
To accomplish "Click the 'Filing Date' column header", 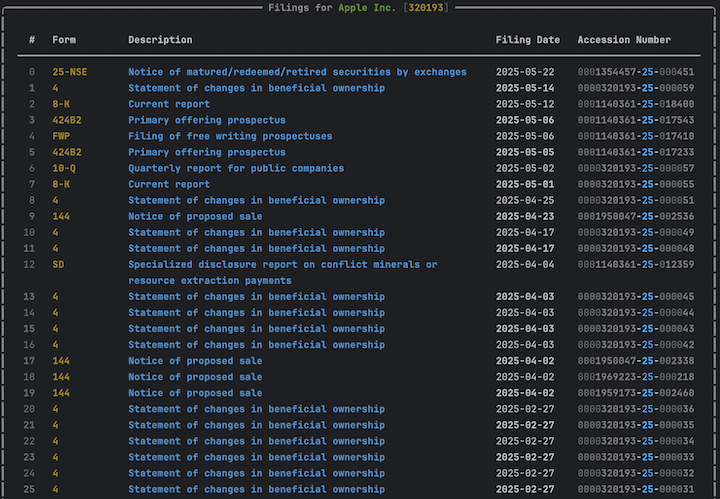I will pyautogui.click(x=528, y=40).
